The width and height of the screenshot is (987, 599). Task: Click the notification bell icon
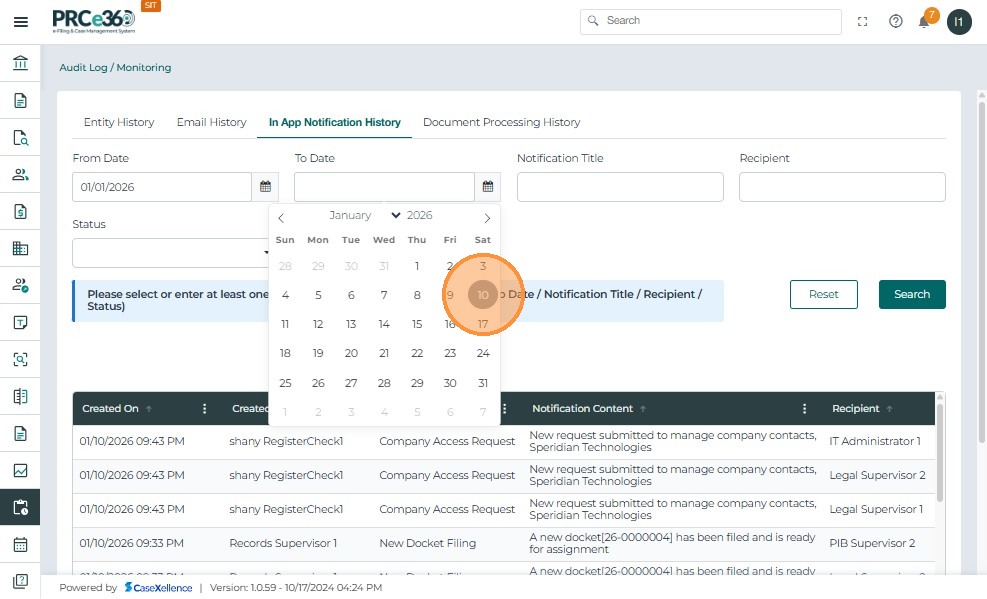(926, 22)
